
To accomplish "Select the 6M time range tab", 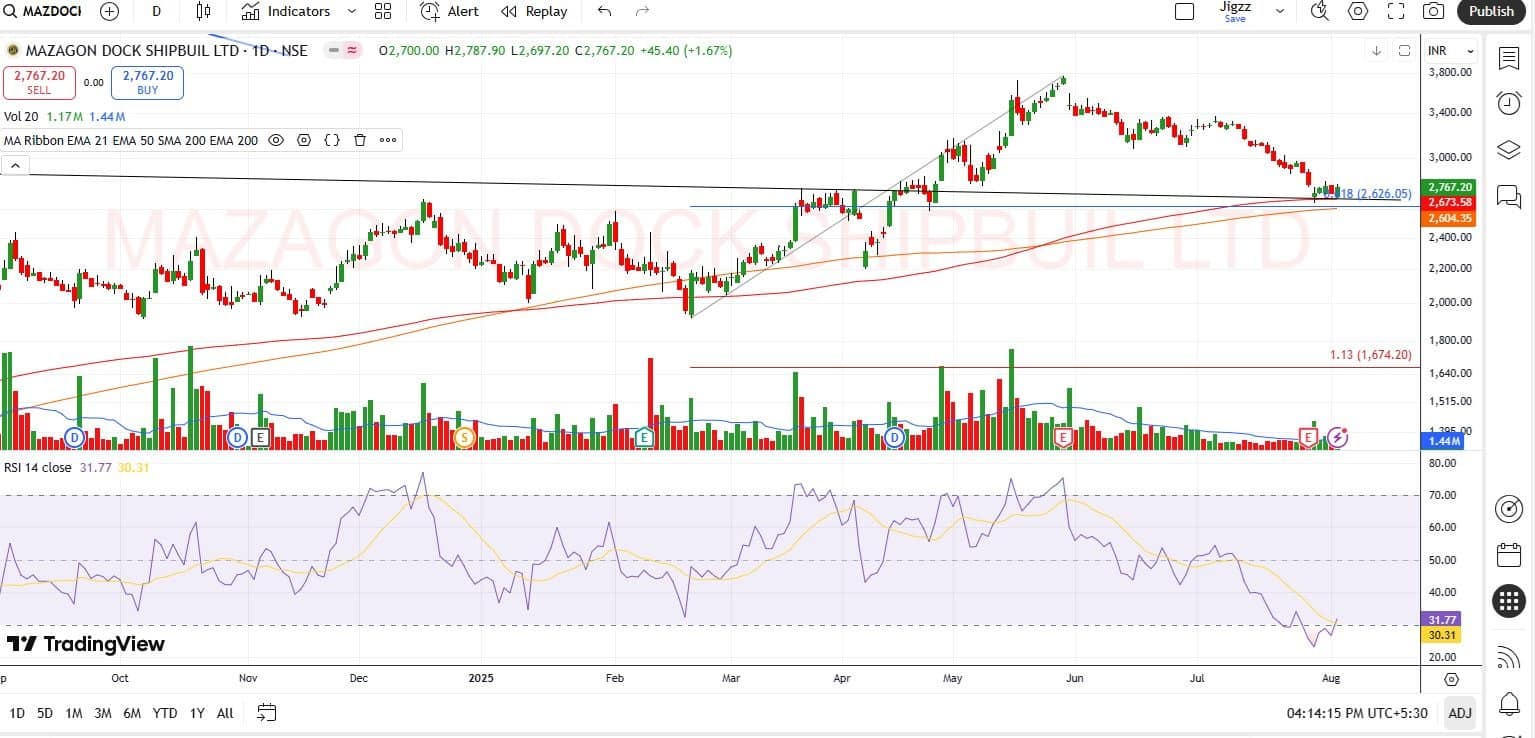I will (132, 713).
